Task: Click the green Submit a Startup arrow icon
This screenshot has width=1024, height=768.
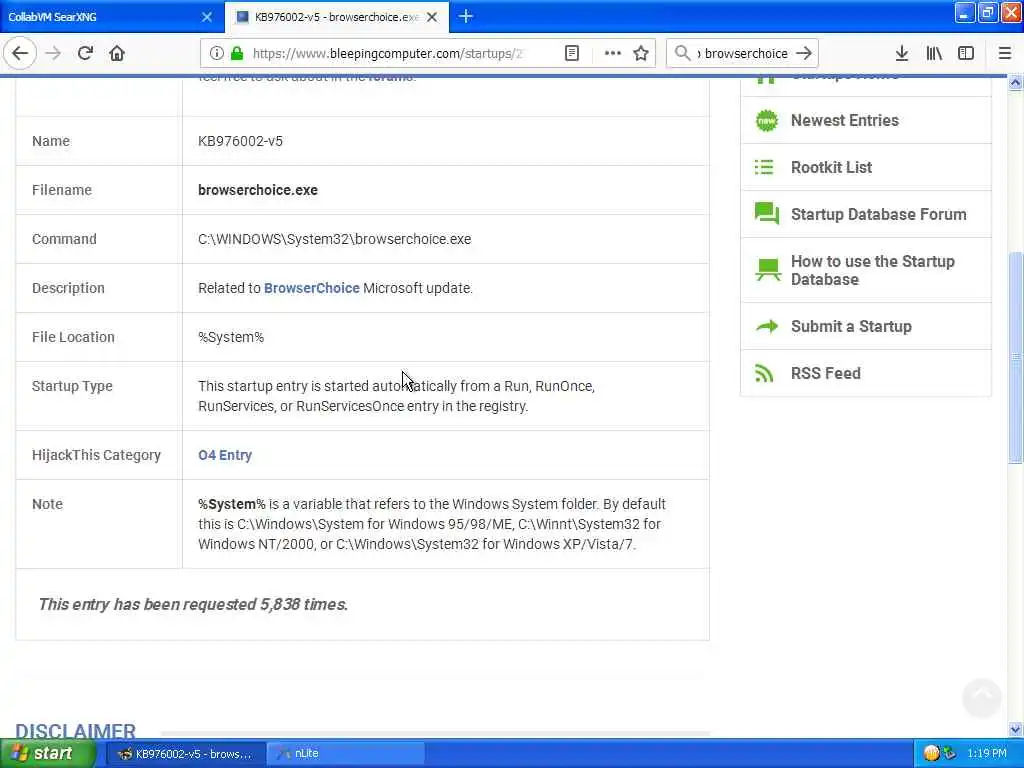Action: 767,326
